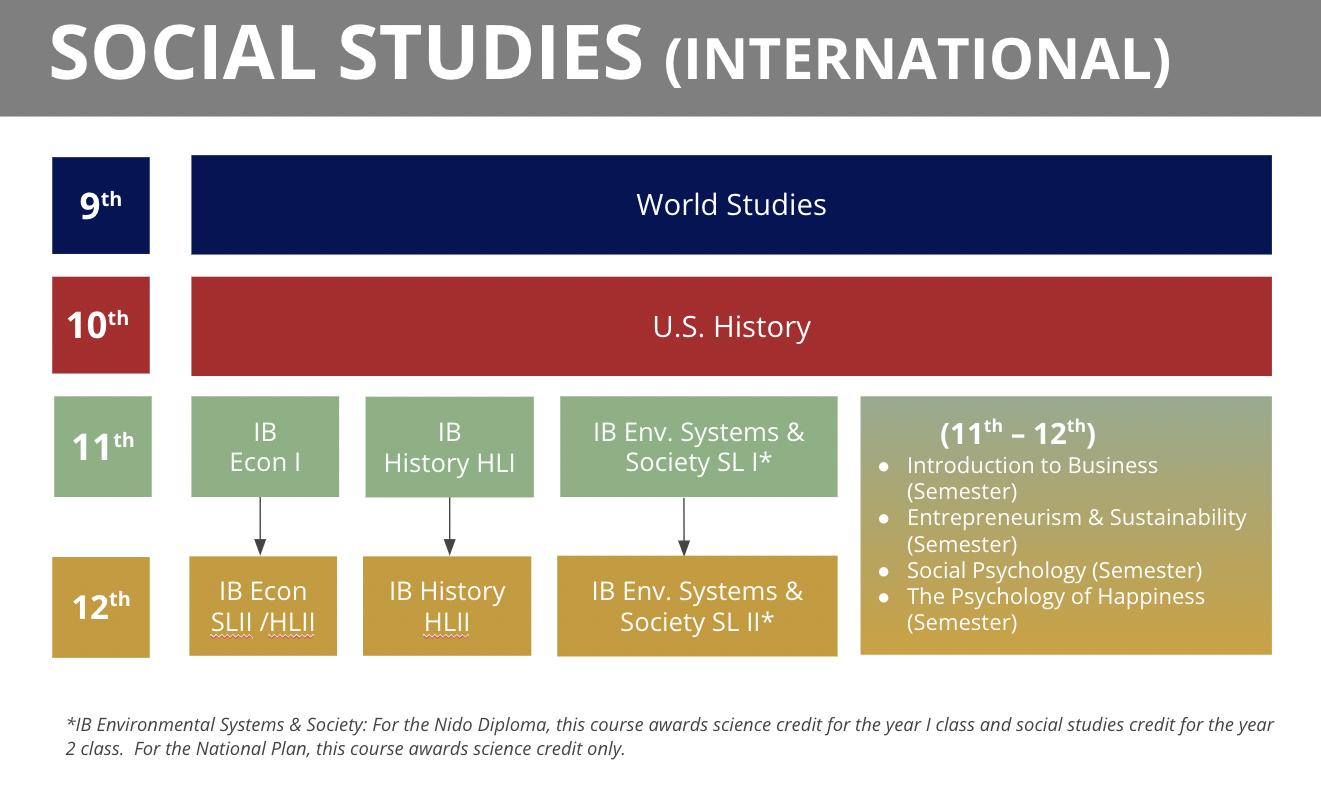1321x786 pixels.
Task: Select the IB Econ I box
Action: [x=265, y=447]
